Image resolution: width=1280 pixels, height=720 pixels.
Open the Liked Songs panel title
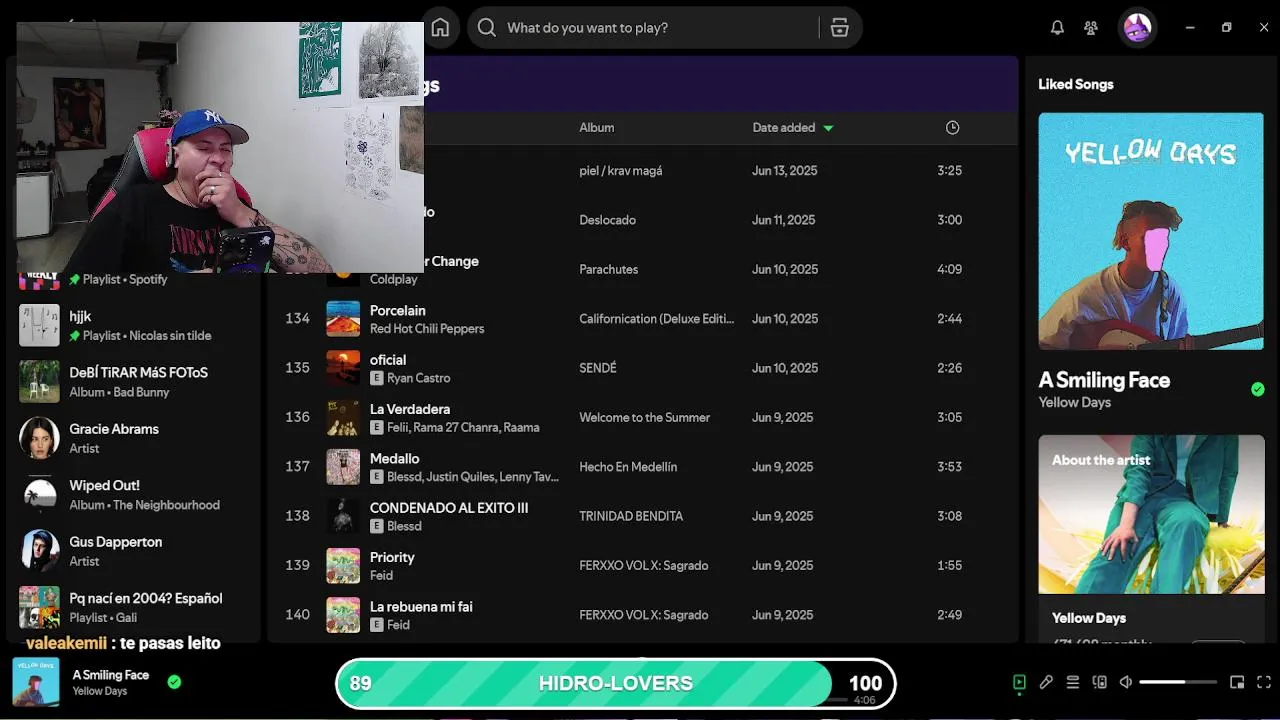1076,84
